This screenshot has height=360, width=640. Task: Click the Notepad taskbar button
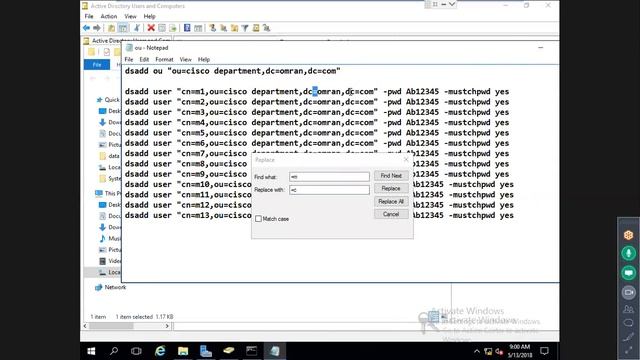pyautogui.click(x=274, y=351)
